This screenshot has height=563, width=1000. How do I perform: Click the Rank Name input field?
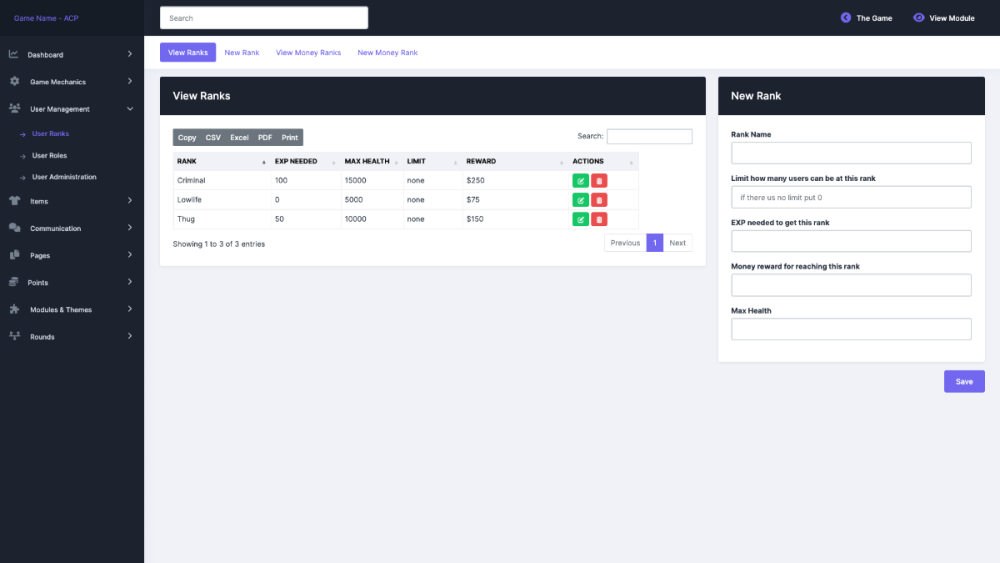(x=851, y=153)
